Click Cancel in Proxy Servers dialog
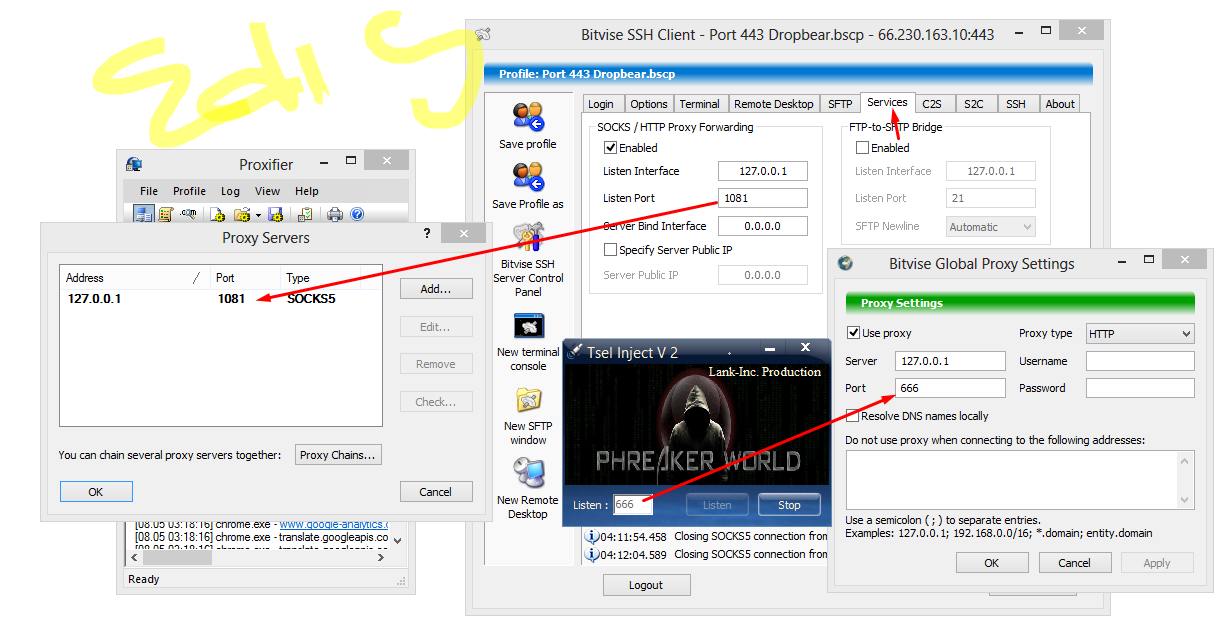 pos(435,492)
